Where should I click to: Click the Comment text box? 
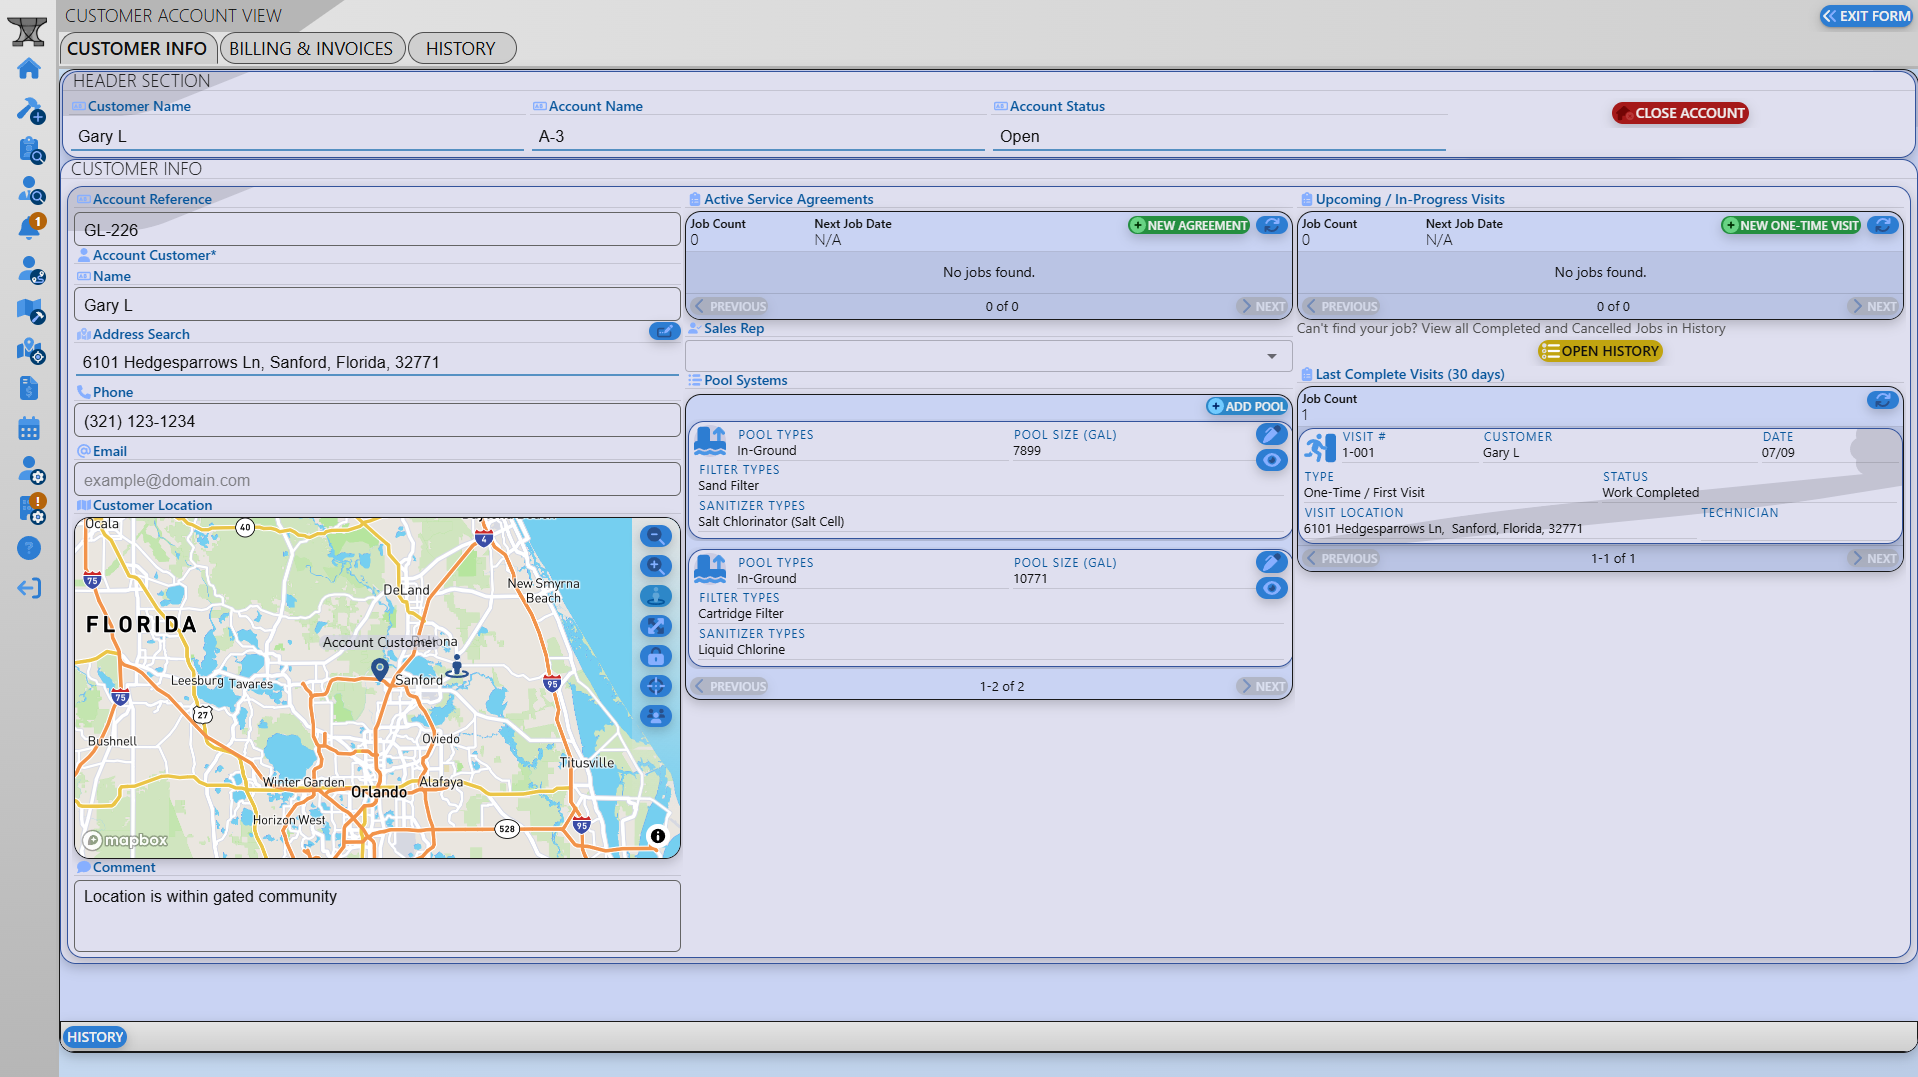tap(377, 915)
